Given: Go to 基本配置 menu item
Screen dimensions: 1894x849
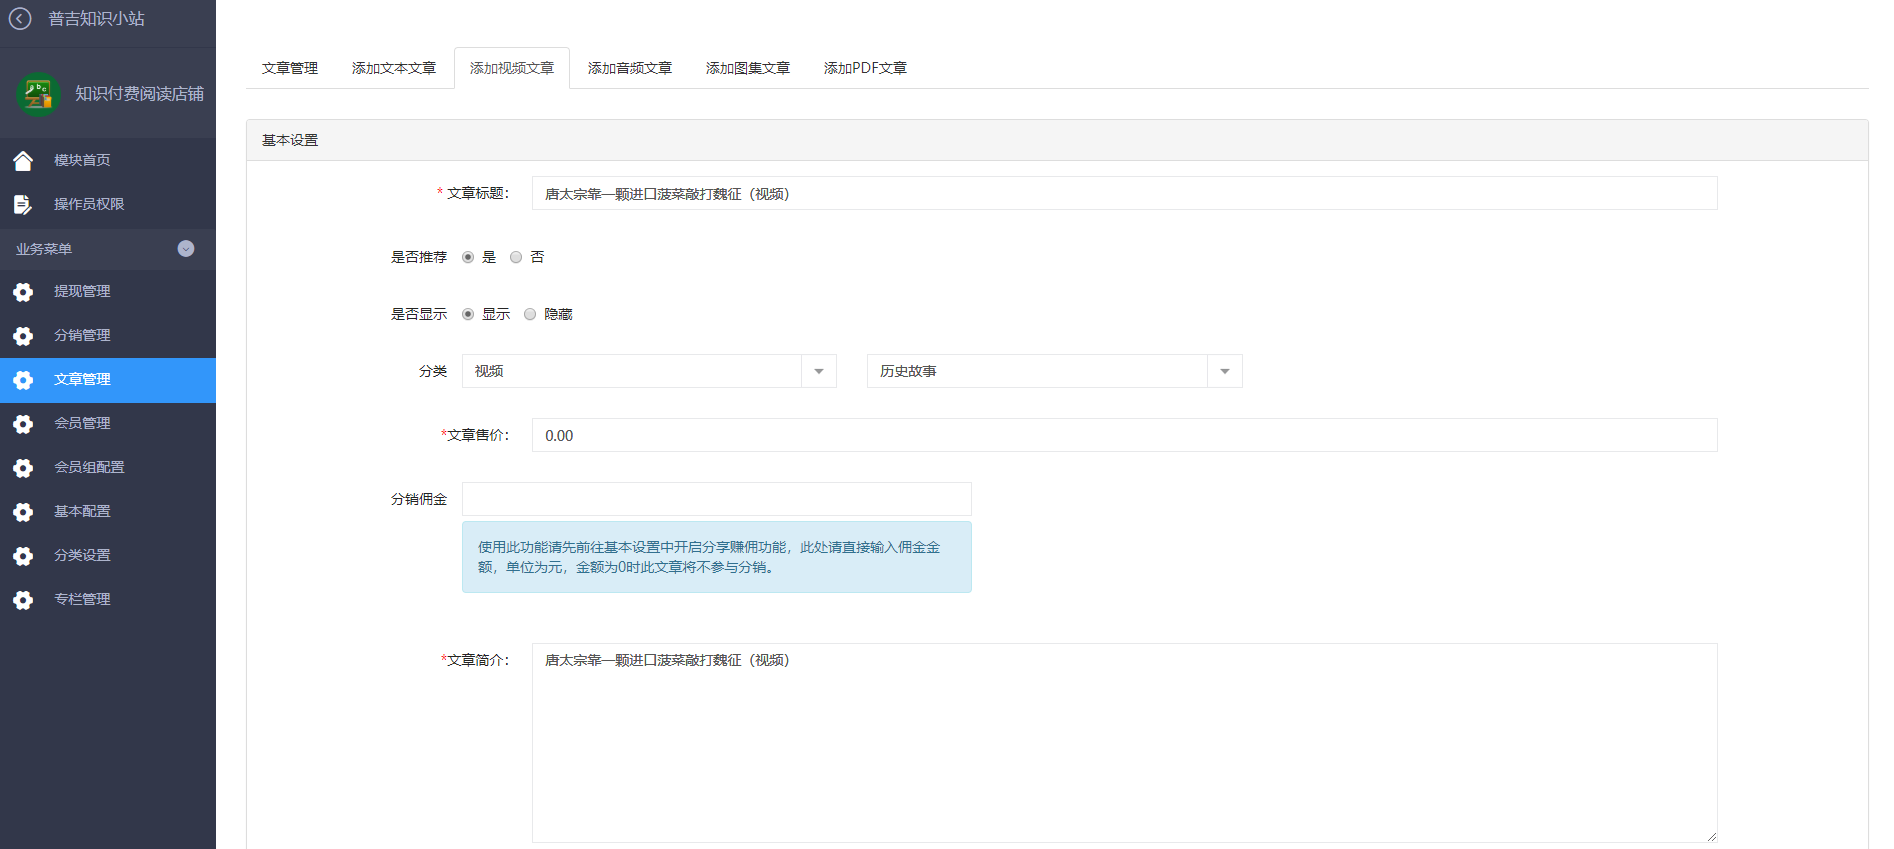Looking at the screenshot, I should click(x=108, y=512).
